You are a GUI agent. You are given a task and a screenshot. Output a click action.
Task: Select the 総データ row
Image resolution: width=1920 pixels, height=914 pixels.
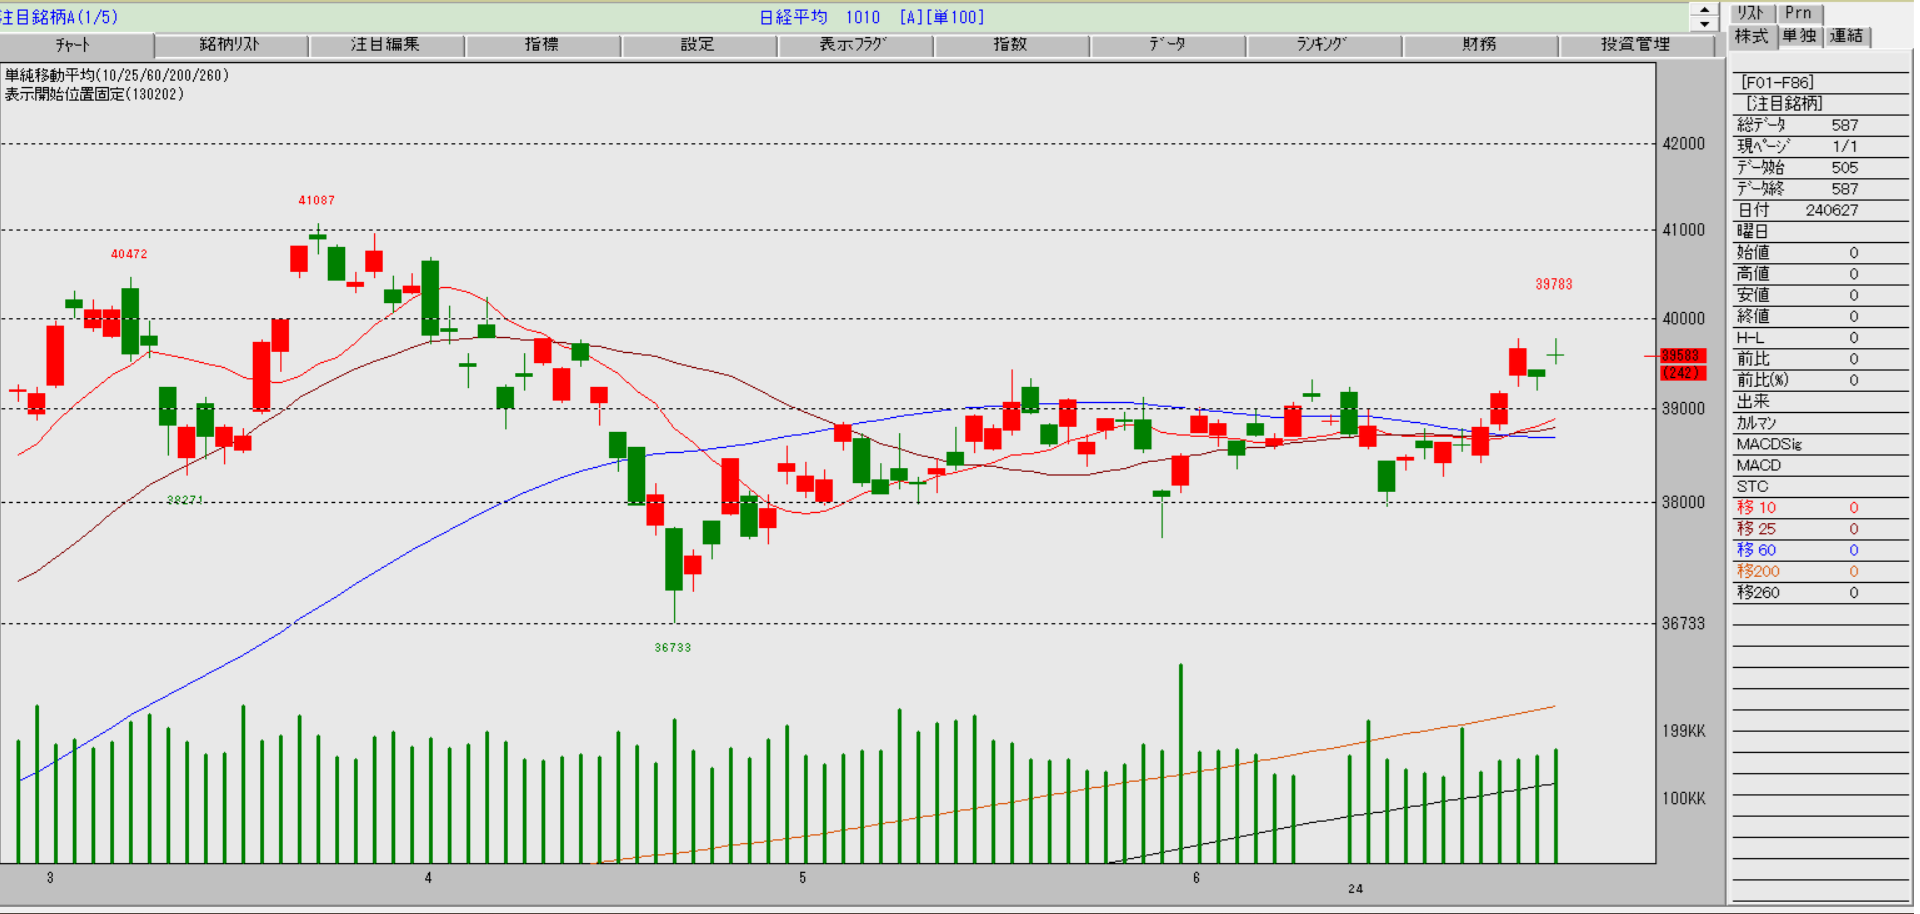coord(1820,125)
